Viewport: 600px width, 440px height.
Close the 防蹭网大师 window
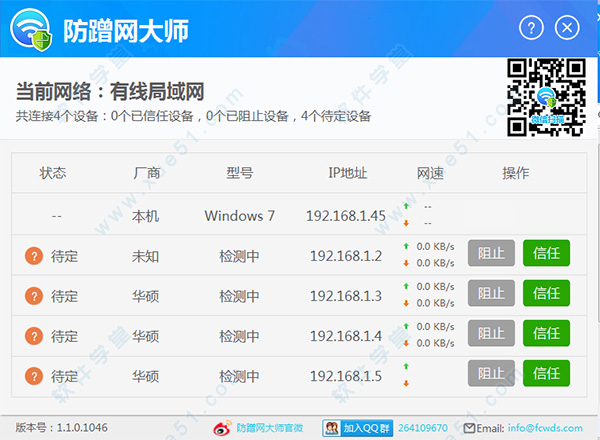[x=567, y=28]
